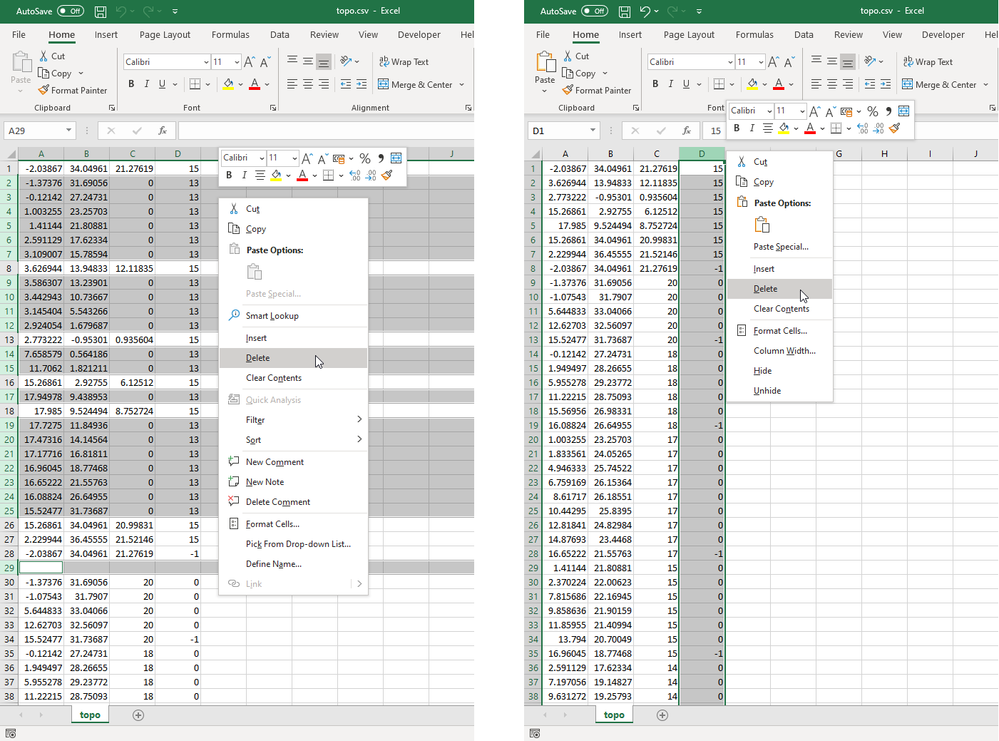Apply italic from the floating mini toolbar
Viewport: 999px width, 741px height.
coord(244,175)
